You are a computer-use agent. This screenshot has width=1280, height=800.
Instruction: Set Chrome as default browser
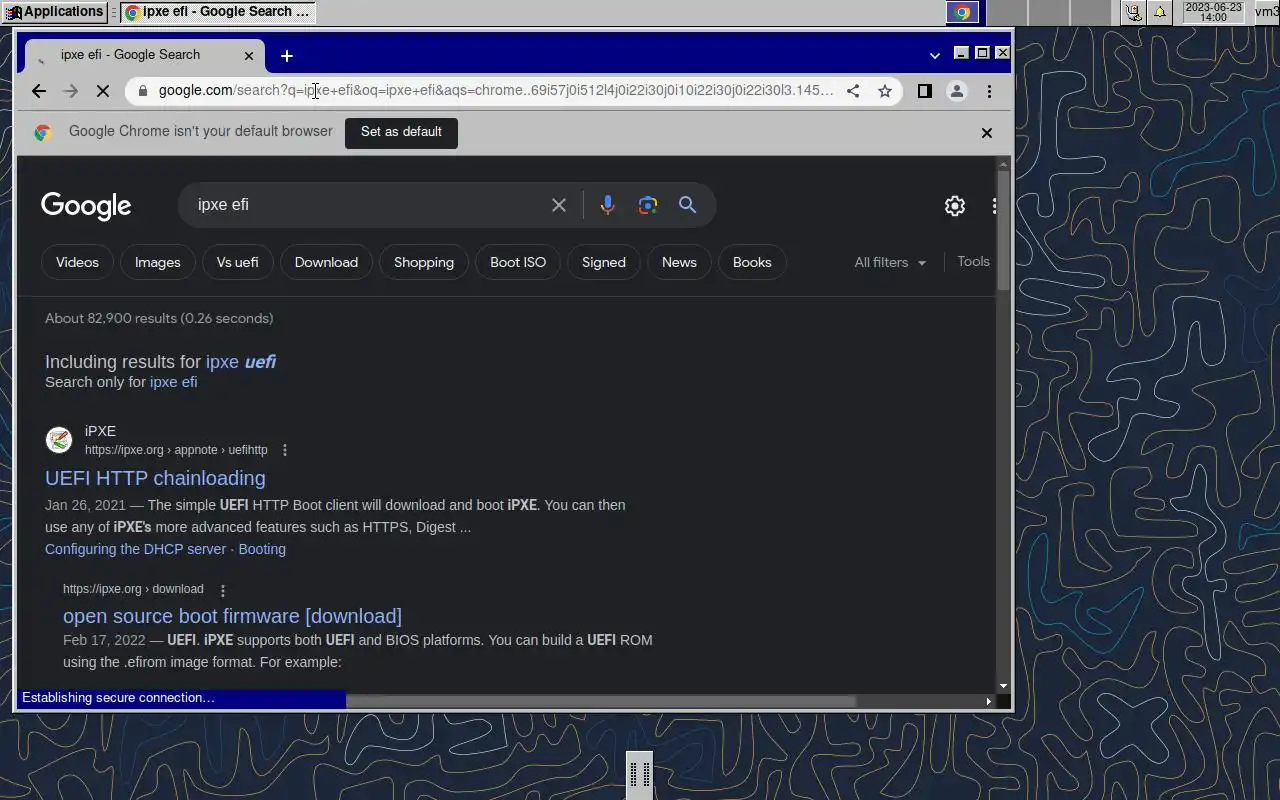[401, 132]
